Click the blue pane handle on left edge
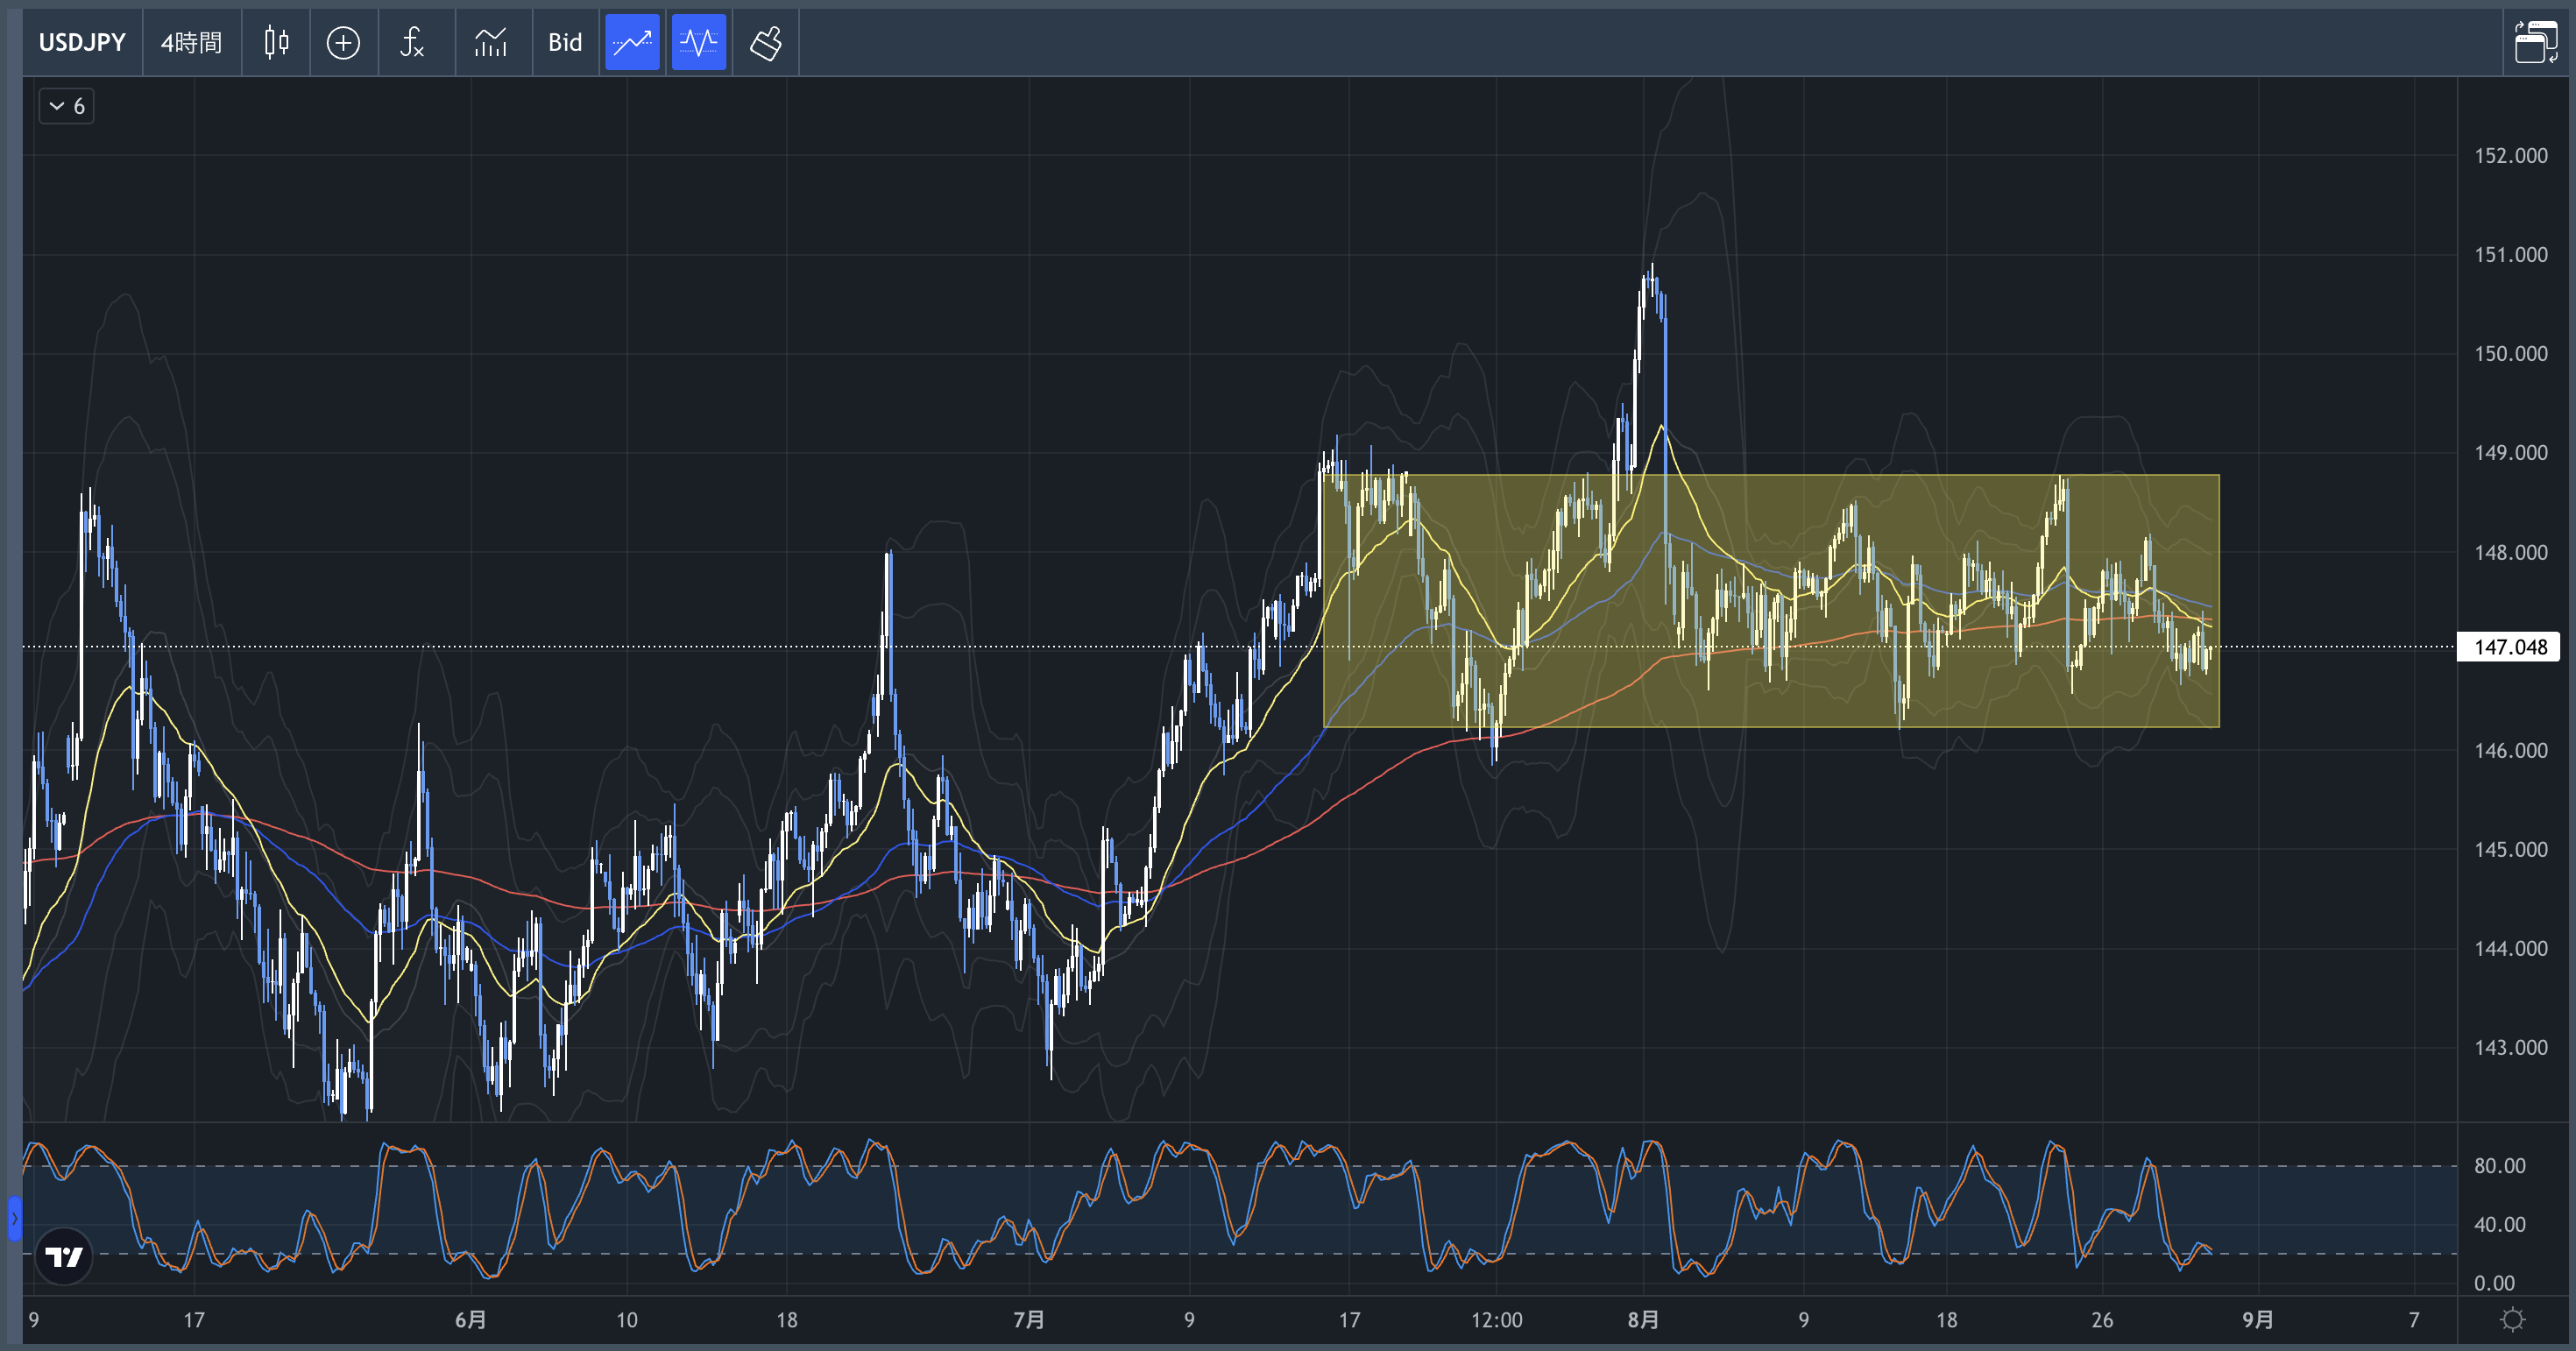Viewport: 2576px width, 1351px height. click(14, 1218)
